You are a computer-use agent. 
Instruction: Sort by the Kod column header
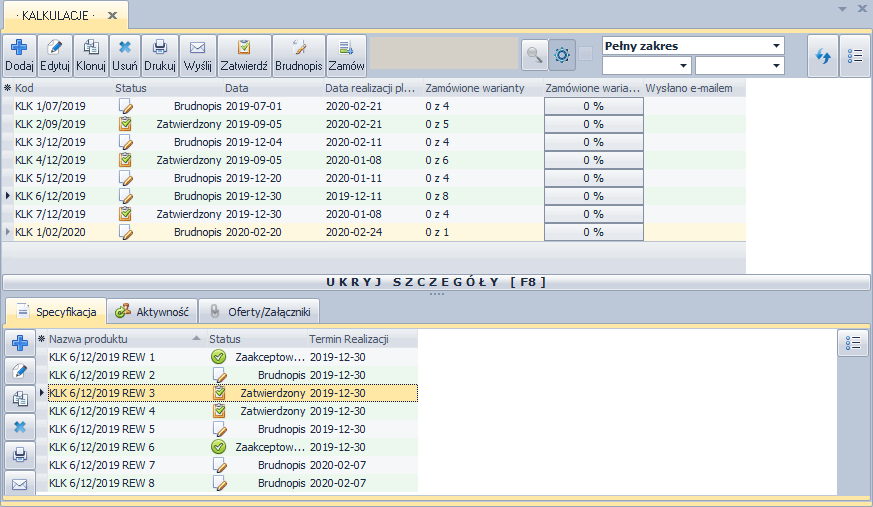(x=63, y=88)
